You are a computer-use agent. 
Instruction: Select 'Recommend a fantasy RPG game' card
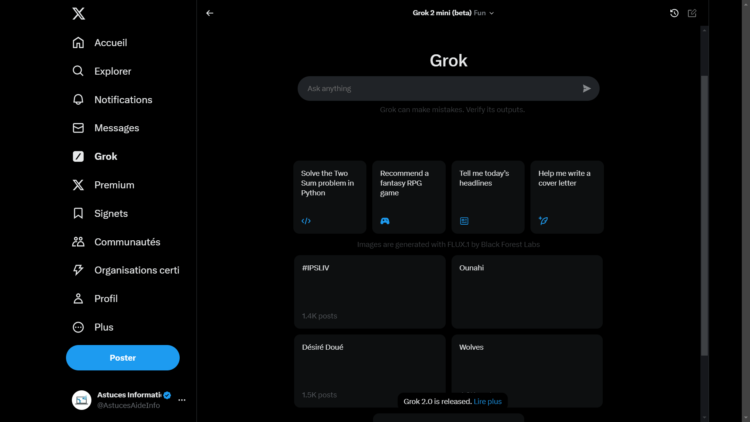(x=409, y=197)
